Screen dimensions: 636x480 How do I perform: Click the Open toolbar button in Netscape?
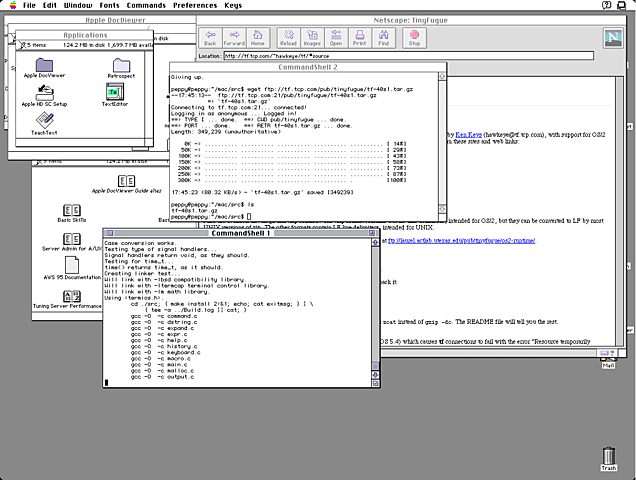tap(336, 38)
